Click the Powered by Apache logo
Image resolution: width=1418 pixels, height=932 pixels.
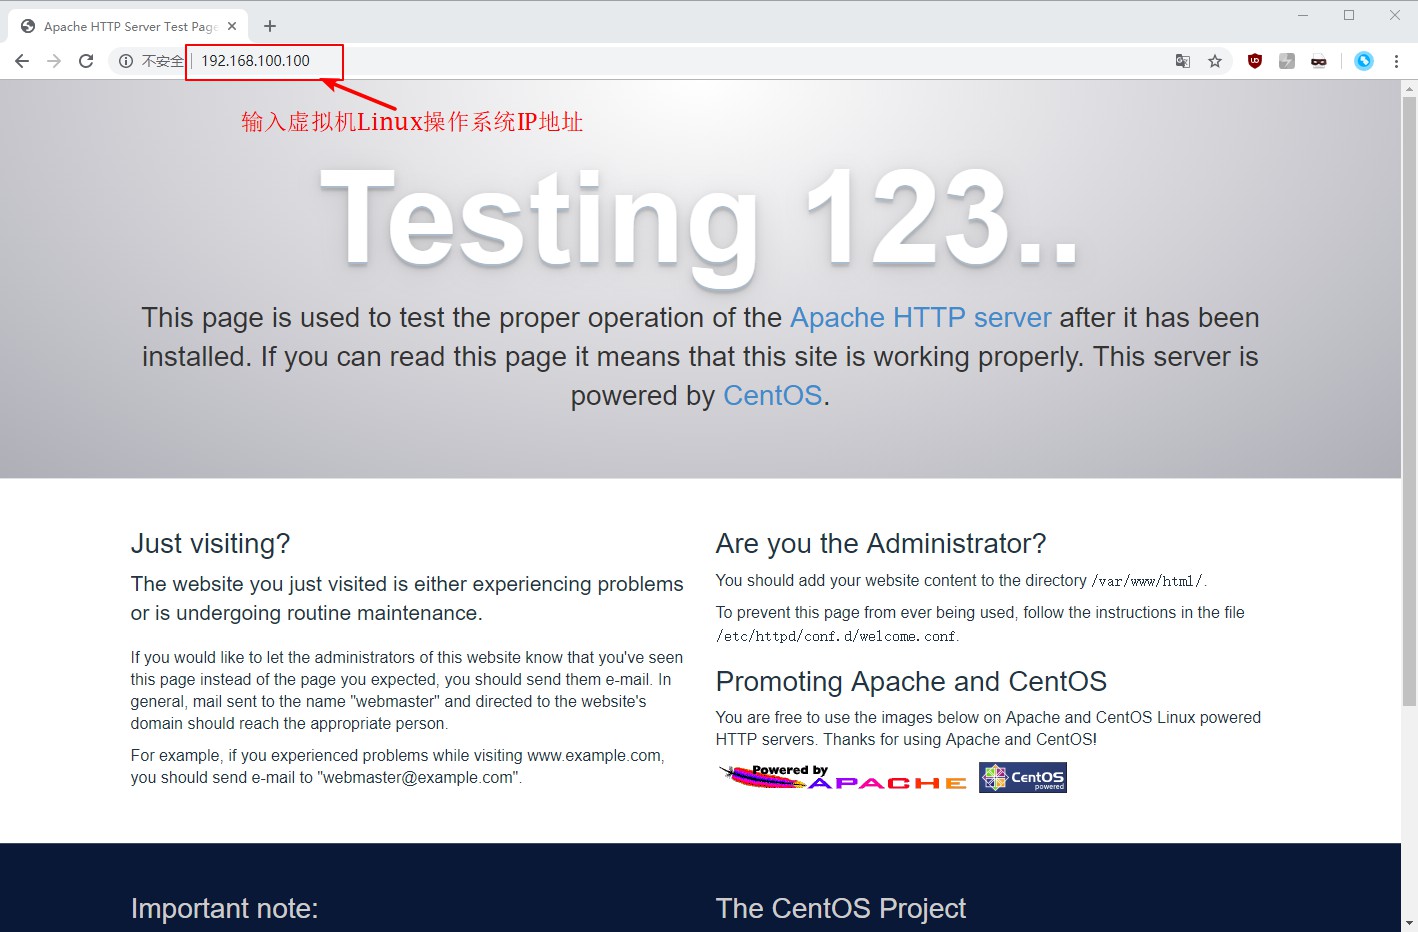(x=843, y=778)
